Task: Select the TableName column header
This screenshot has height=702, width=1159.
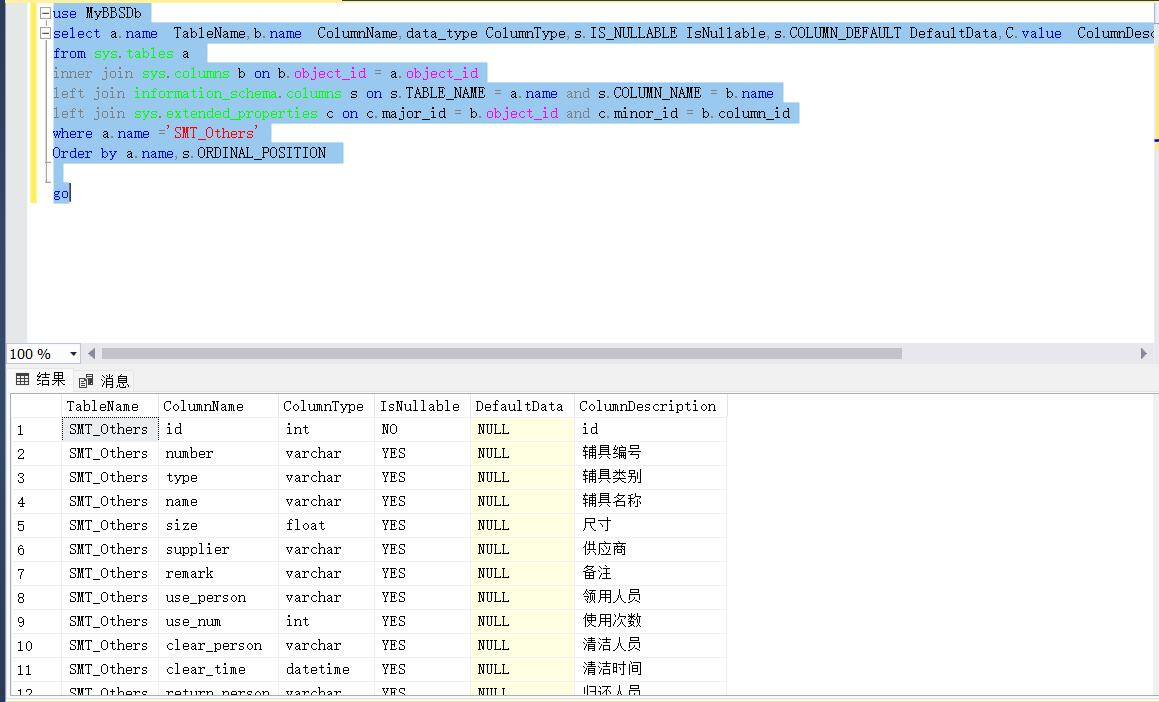Action: click(x=110, y=406)
